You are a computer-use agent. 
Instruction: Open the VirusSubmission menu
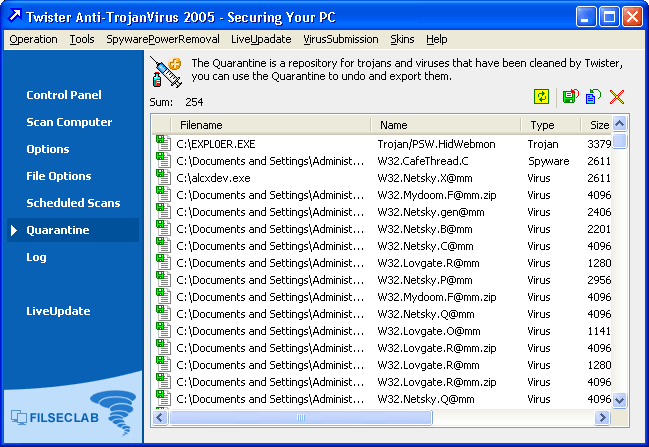click(341, 39)
